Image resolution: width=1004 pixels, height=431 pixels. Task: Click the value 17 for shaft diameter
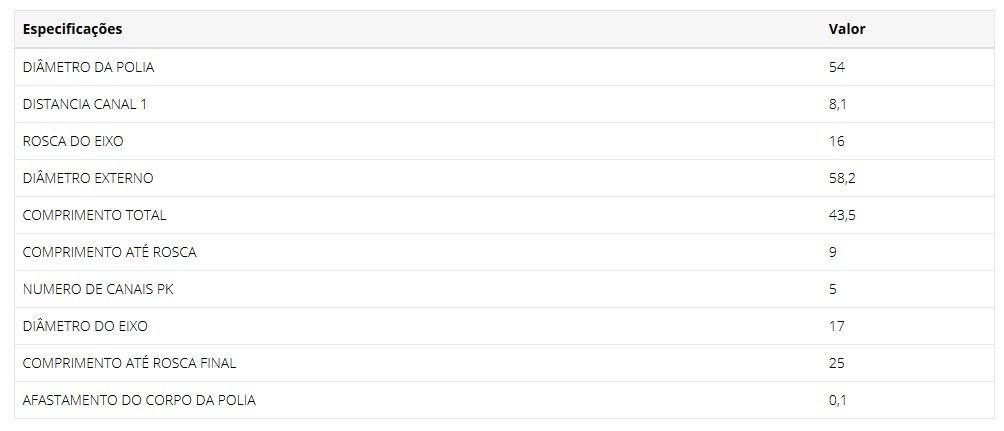point(836,327)
